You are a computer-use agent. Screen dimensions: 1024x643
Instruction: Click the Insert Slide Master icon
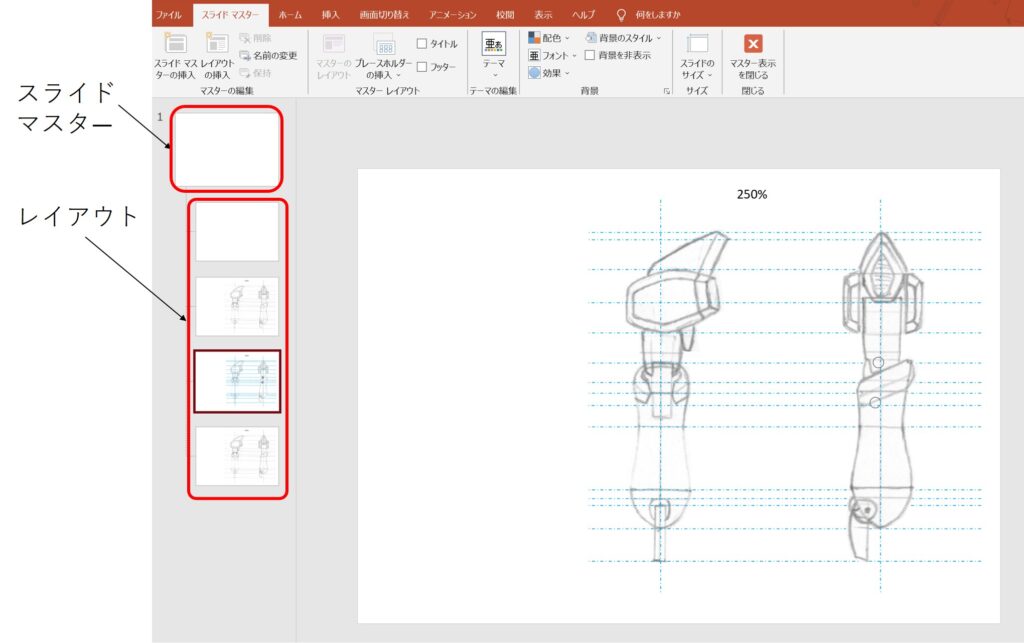175,45
